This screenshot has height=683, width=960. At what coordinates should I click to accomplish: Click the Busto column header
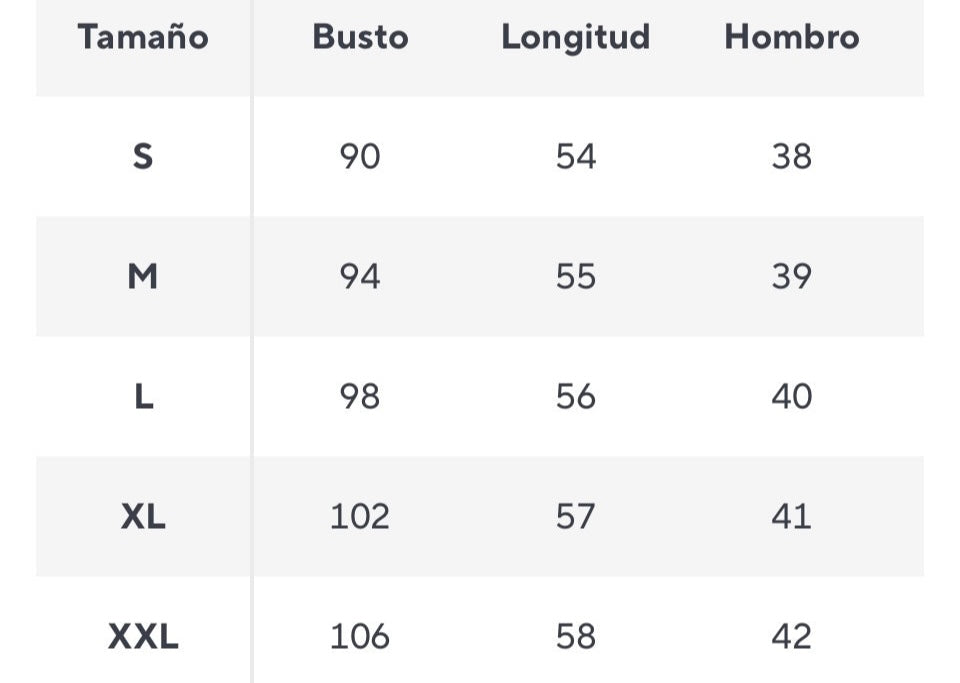[x=360, y=37]
